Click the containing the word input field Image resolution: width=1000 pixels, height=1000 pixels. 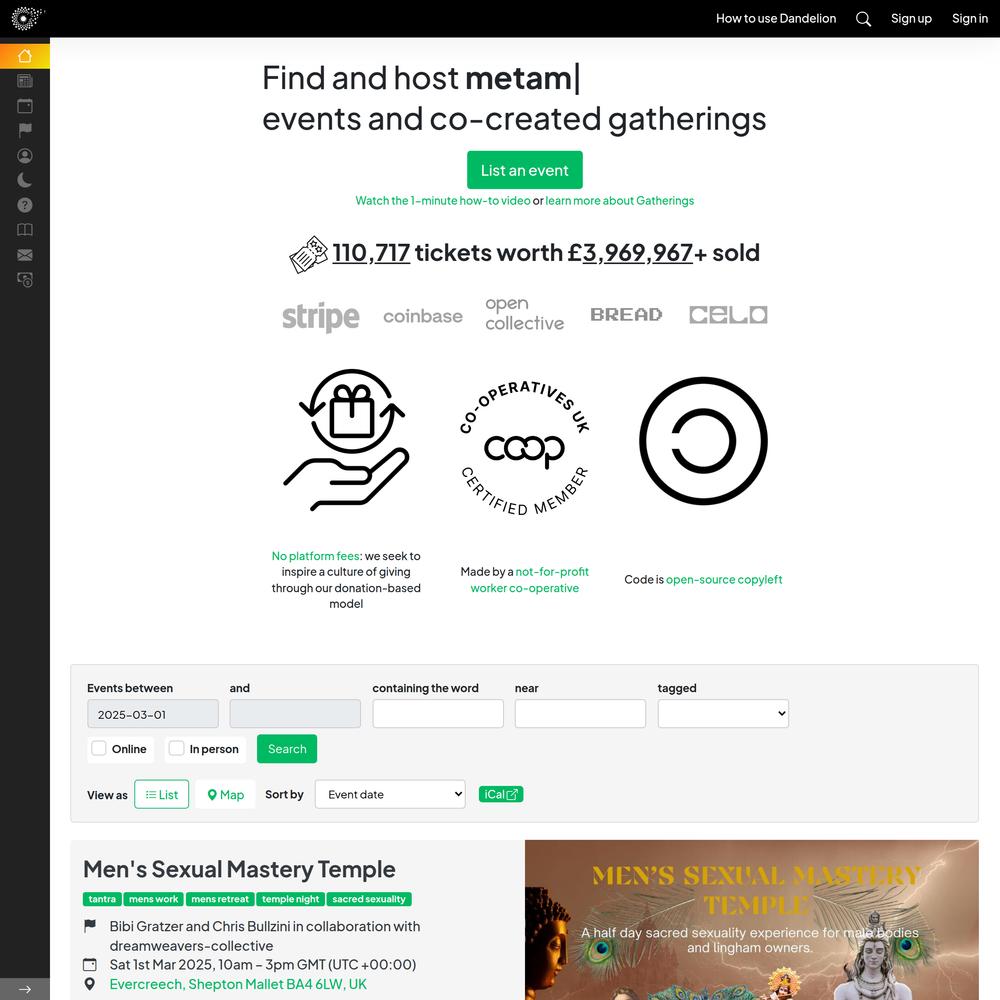pos(438,714)
